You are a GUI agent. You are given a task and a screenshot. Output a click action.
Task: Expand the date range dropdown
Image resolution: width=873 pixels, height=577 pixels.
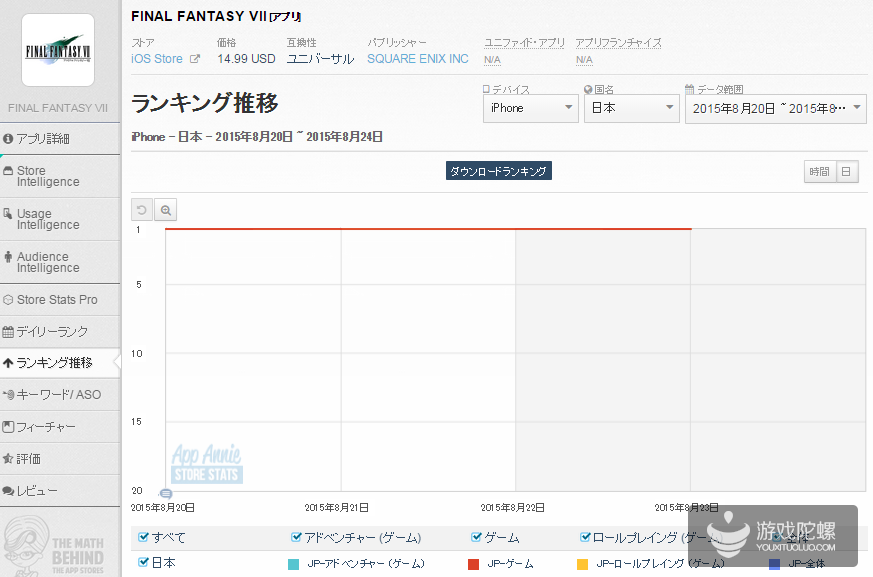coord(775,108)
